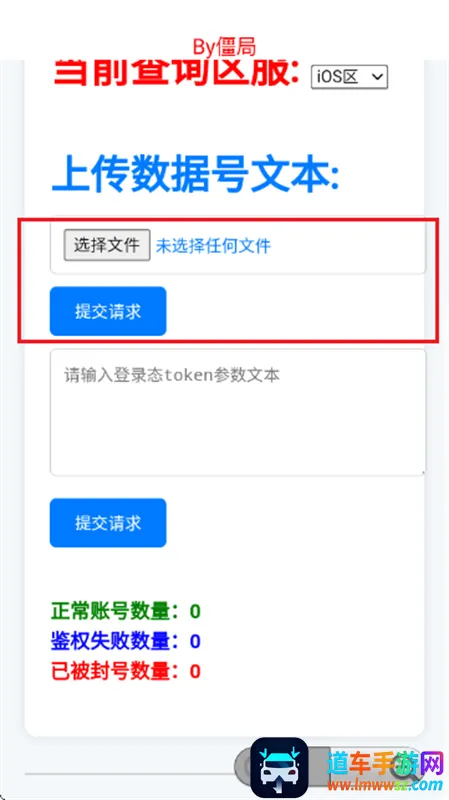Click the arrow on the server selector
This screenshot has width=449, height=800.
point(377,77)
